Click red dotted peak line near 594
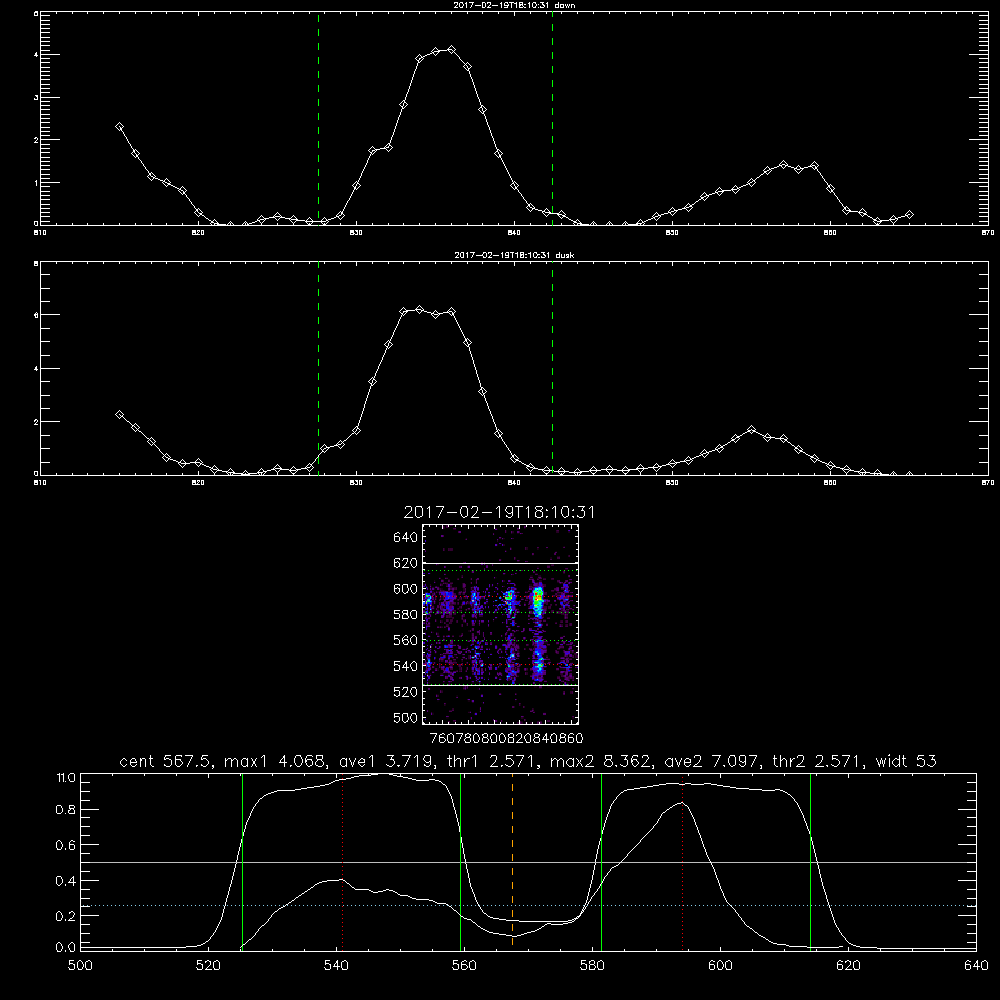1000x1000 pixels. (x=682, y=861)
